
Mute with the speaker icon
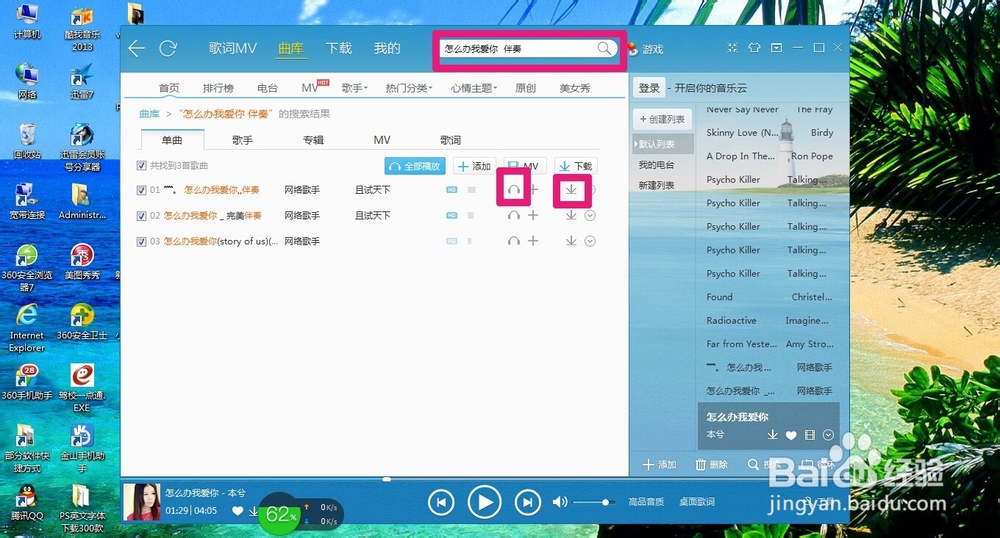(559, 502)
